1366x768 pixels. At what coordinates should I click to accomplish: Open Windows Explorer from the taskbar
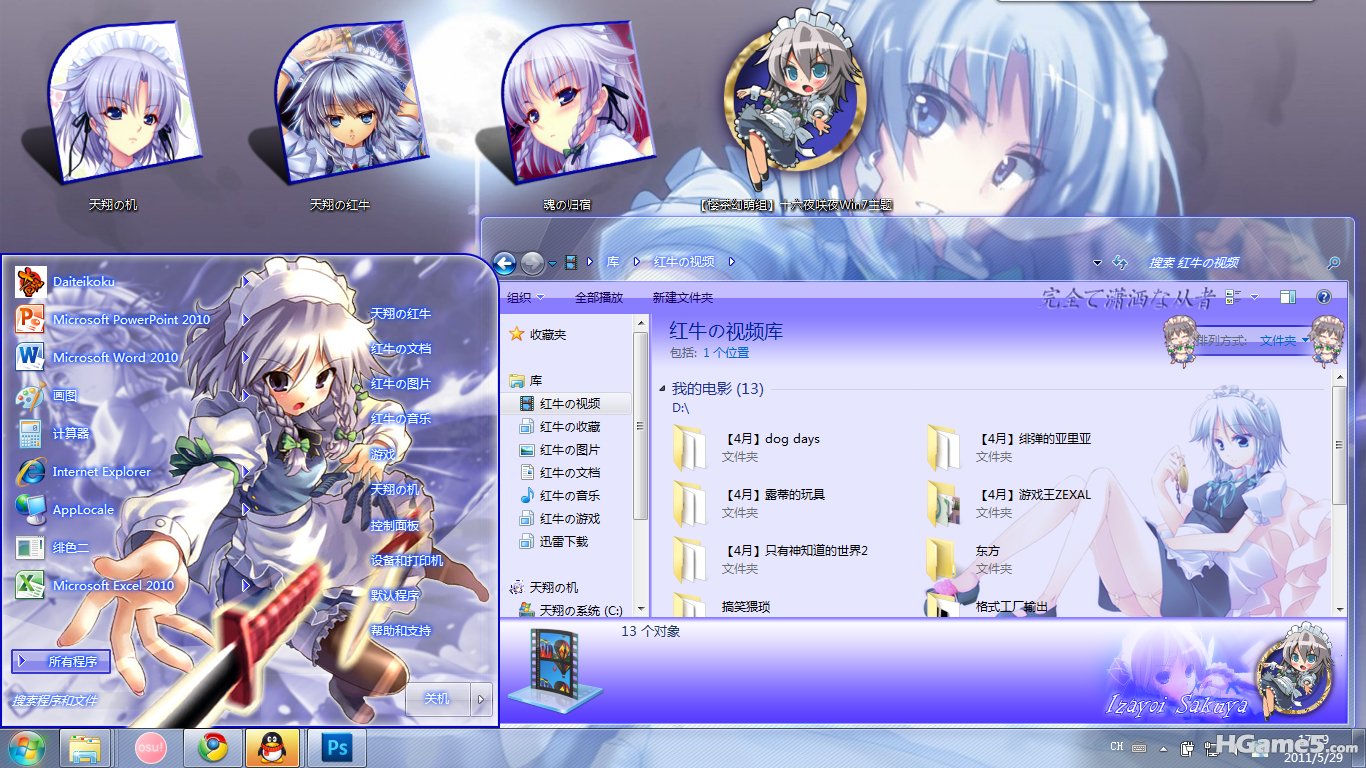point(85,748)
